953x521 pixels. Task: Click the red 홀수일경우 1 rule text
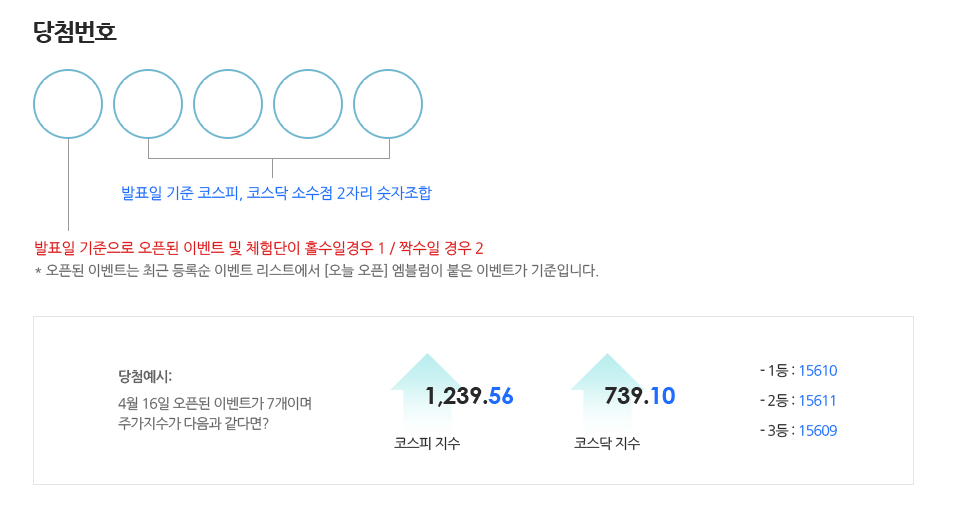pyautogui.click(x=258, y=248)
